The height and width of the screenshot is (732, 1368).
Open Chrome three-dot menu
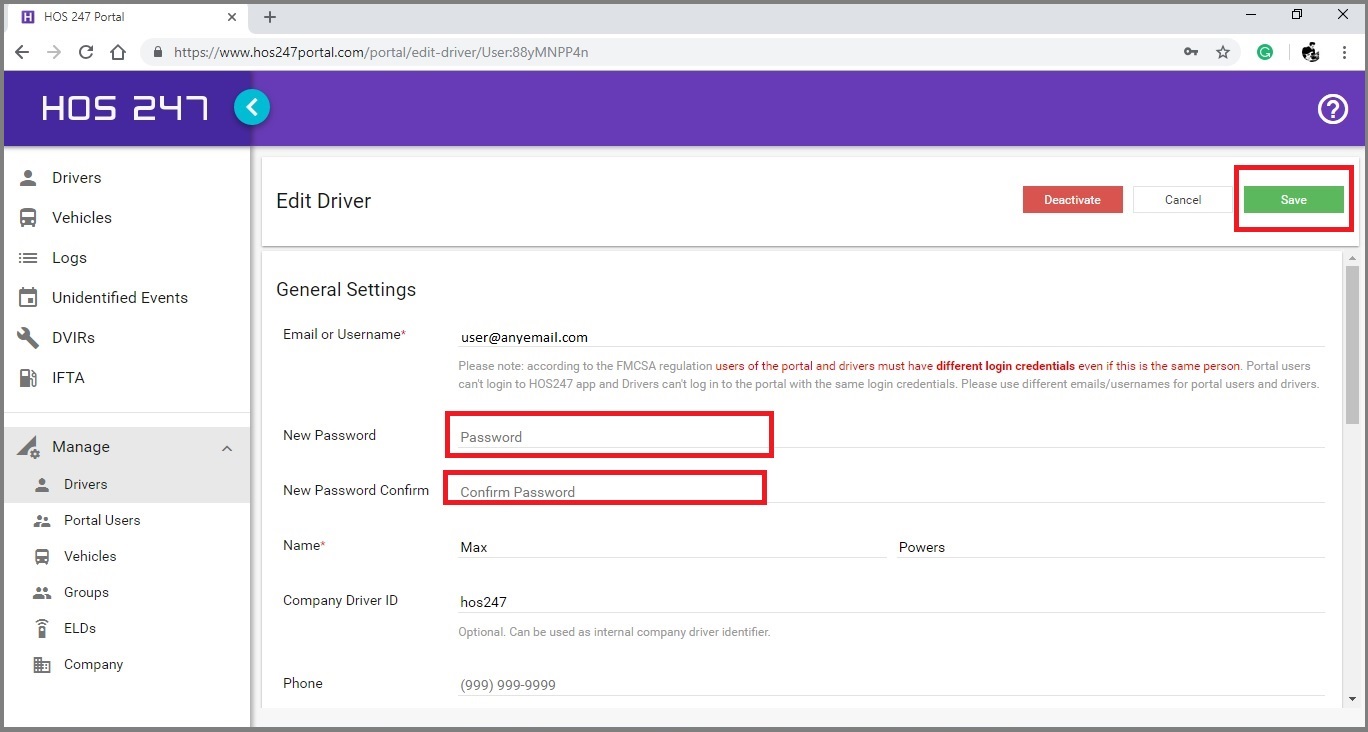click(x=1345, y=52)
